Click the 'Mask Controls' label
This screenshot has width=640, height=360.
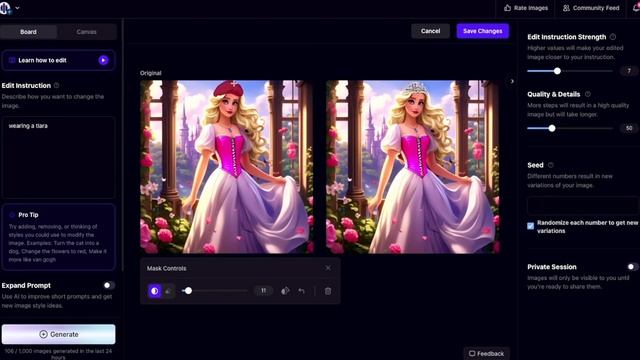click(x=167, y=268)
